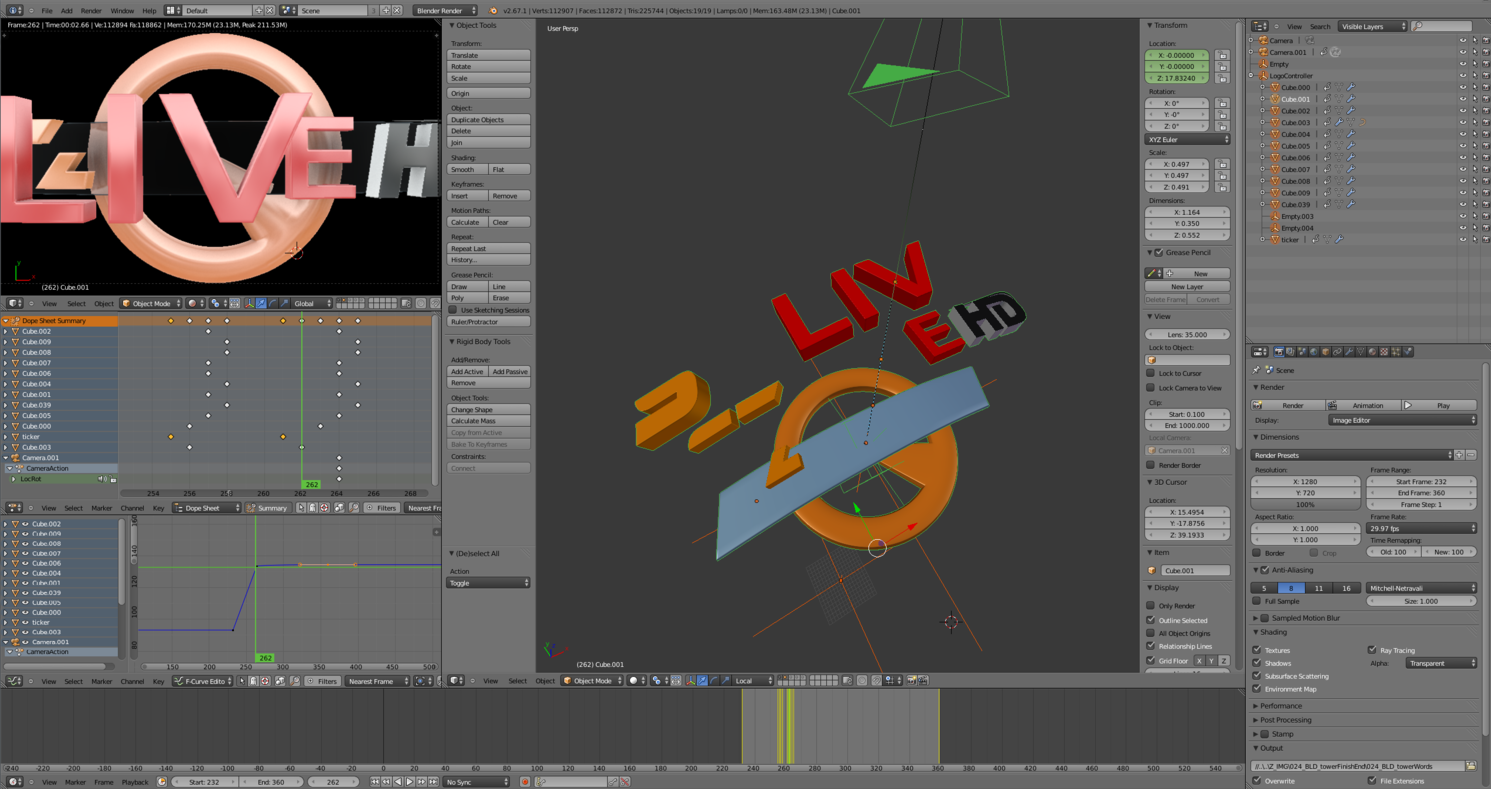Click the Smooth shading button
The width and height of the screenshot is (1491, 789).
click(x=467, y=170)
